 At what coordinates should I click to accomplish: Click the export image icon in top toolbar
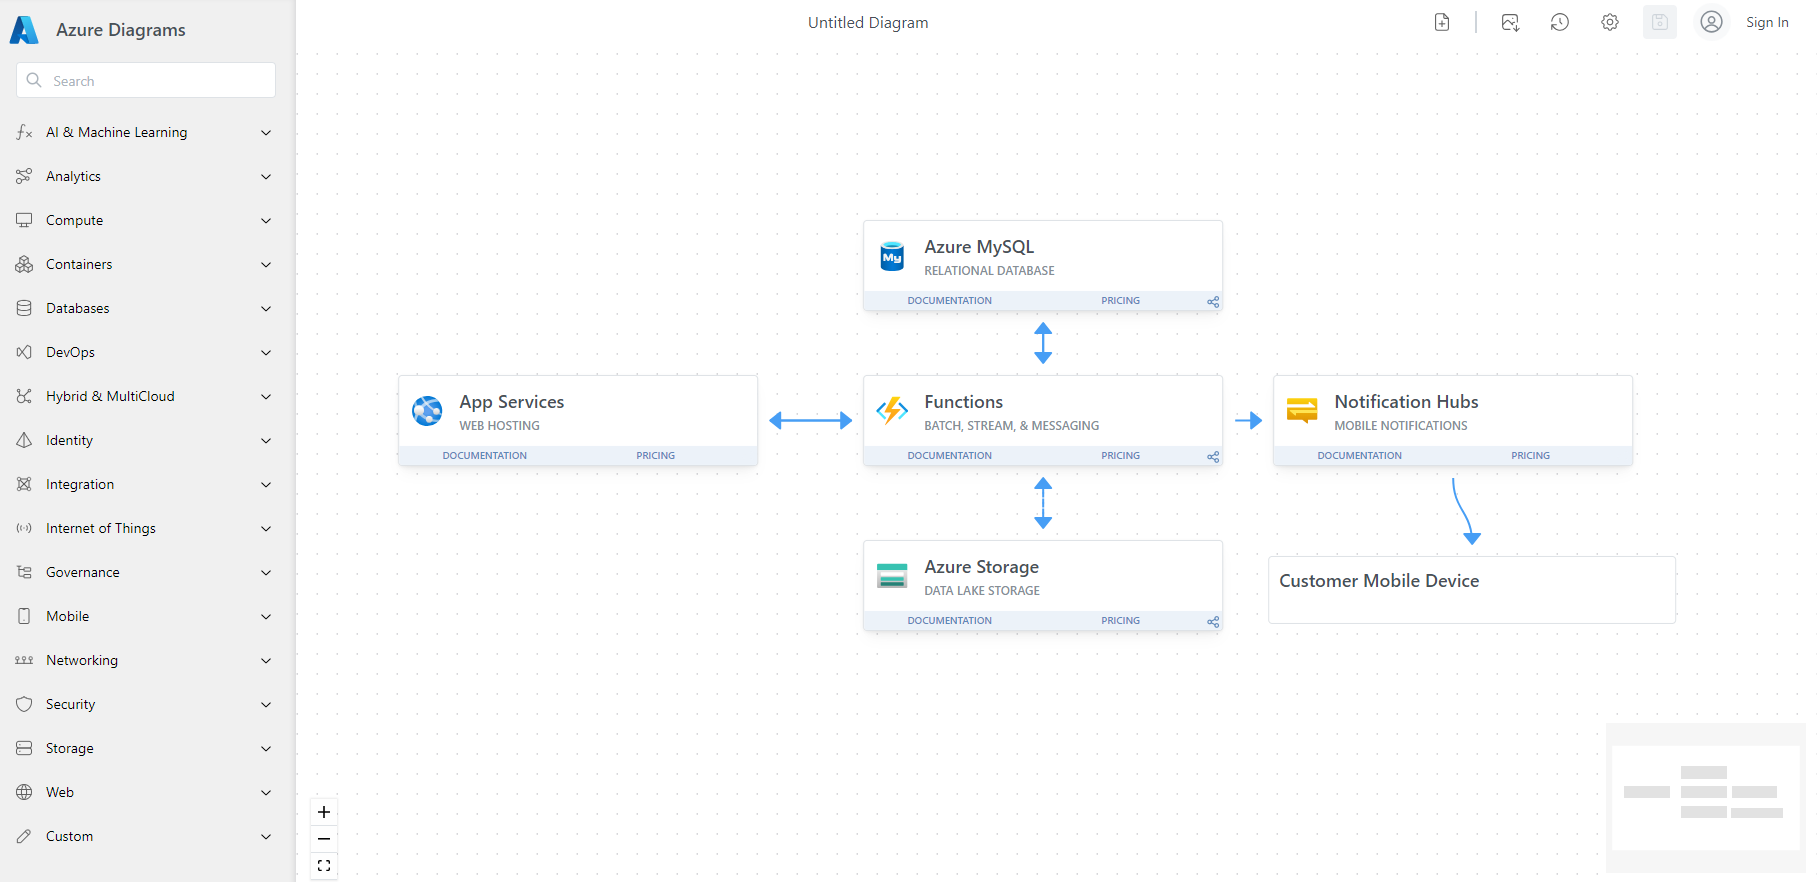pos(1510,22)
